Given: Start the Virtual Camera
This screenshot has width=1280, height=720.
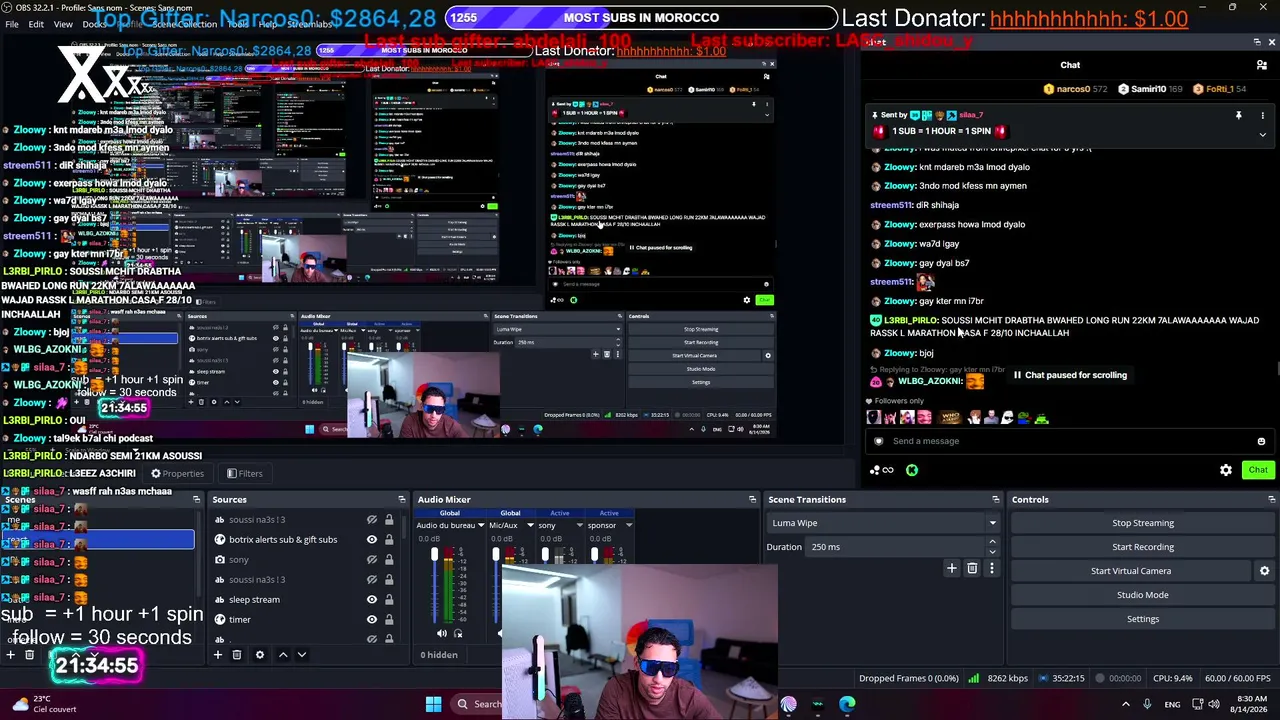Looking at the screenshot, I should (x=1131, y=571).
